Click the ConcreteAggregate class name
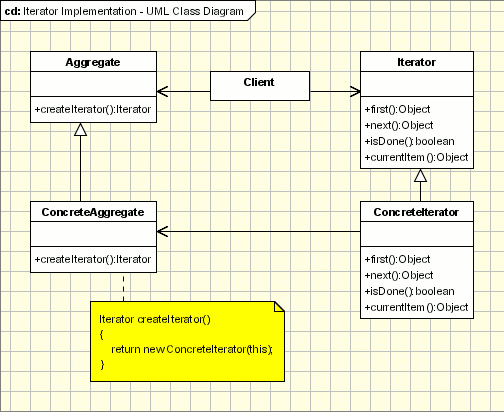This screenshot has height=412, width=504. pyautogui.click(x=93, y=212)
